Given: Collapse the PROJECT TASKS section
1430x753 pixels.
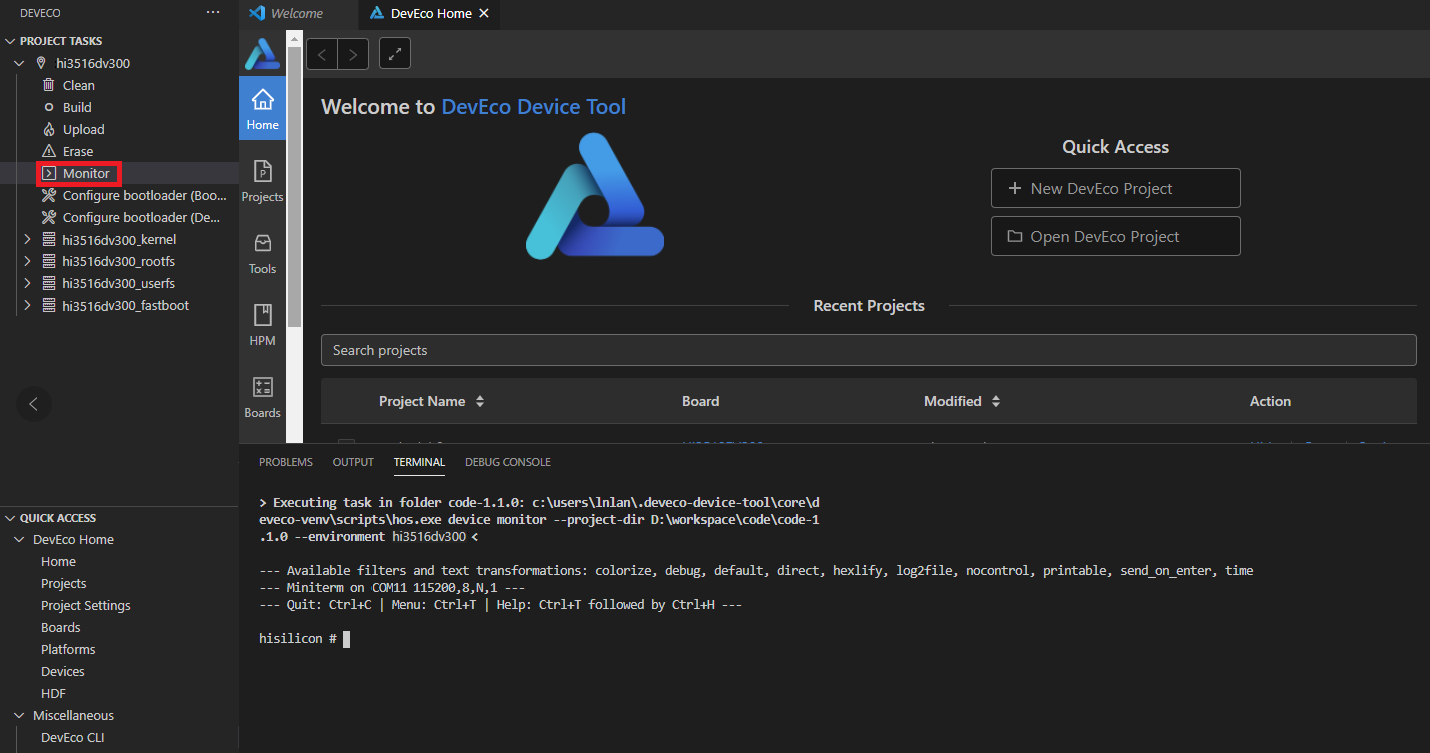Looking at the screenshot, I should click(x=11, y=41).
